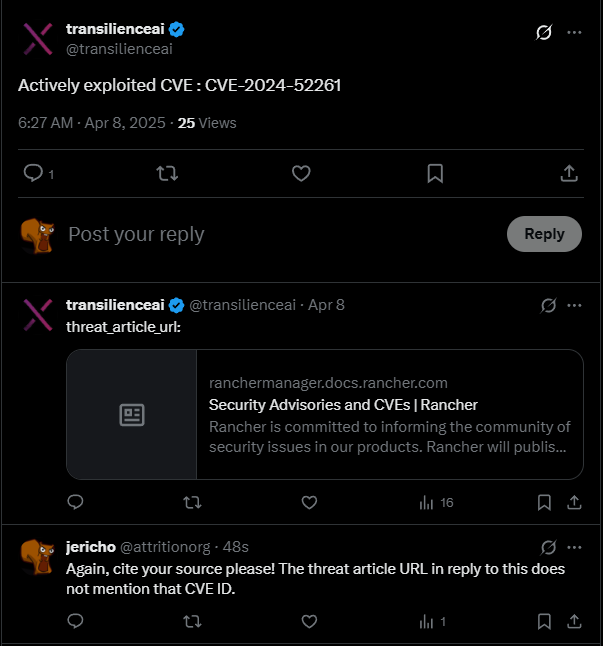The width and height of the screenshot is (603, 646).
Task: Repost the main transilienceai tweet
Action: [168, 174]
